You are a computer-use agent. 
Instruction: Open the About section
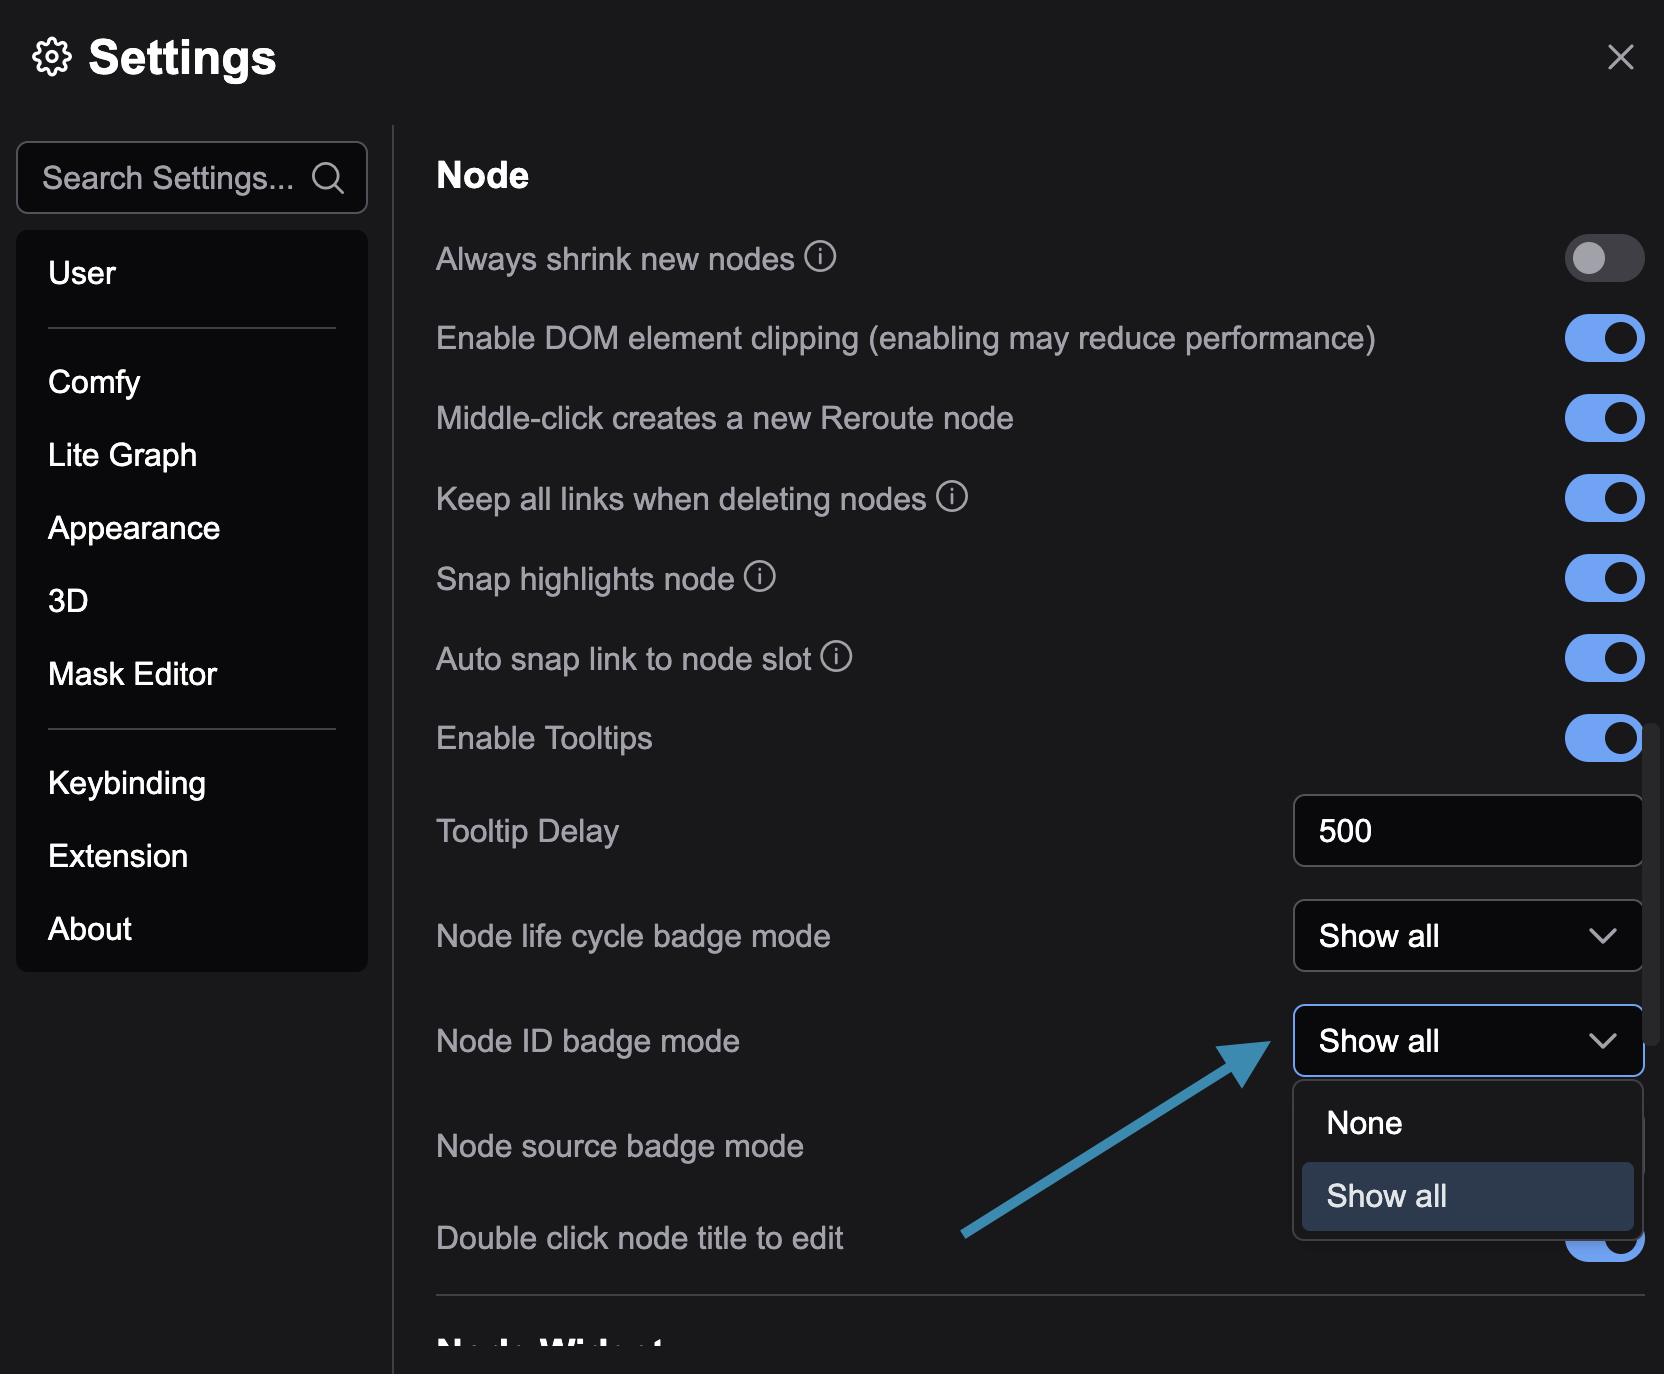click(90, 929)
